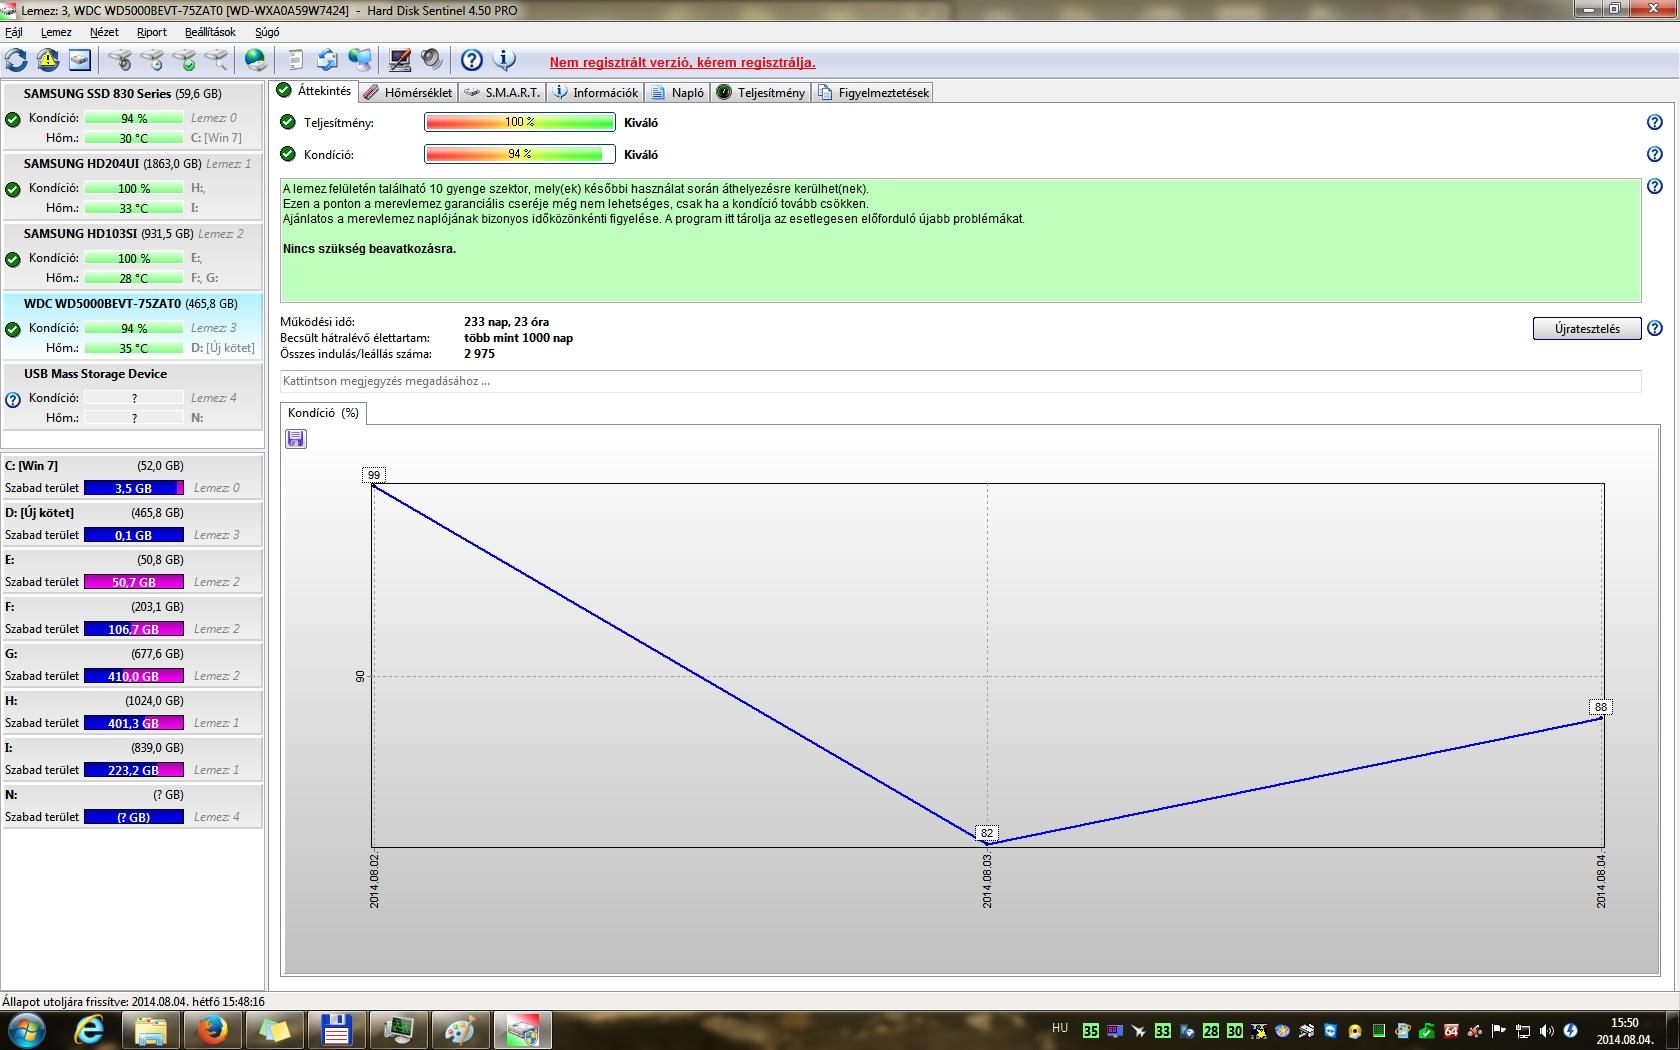Click help icon beside the green description box

tap(1655, 186)
